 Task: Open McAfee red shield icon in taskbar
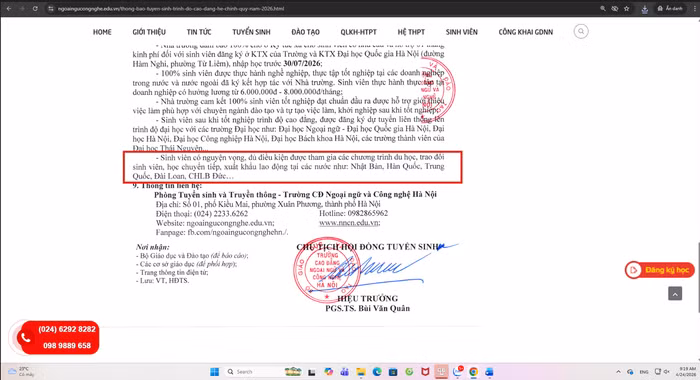pyautogui.click(x=425, y=372)
